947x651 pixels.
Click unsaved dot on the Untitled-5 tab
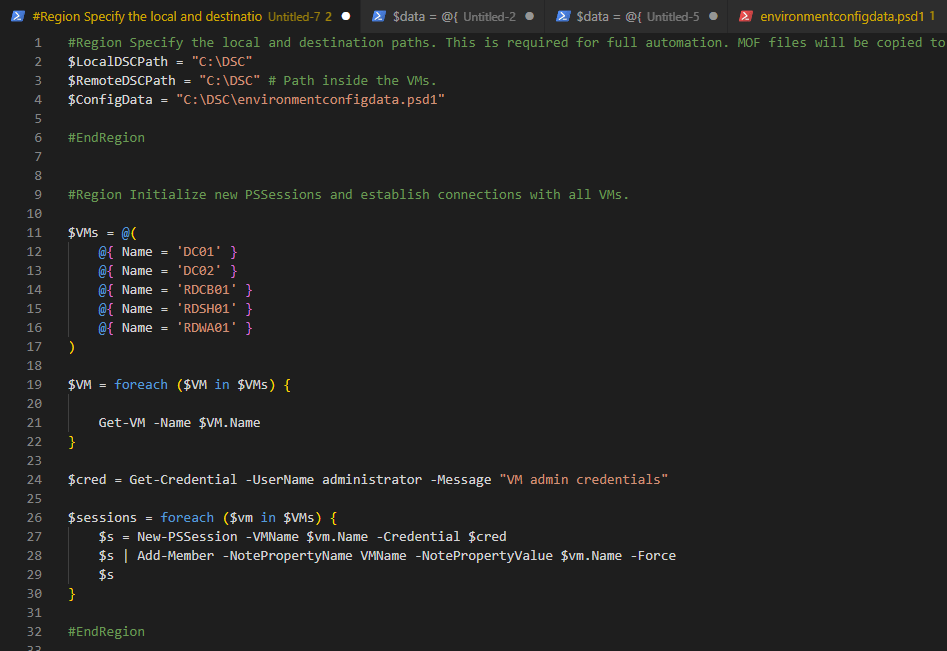click(x=713, y=17)
